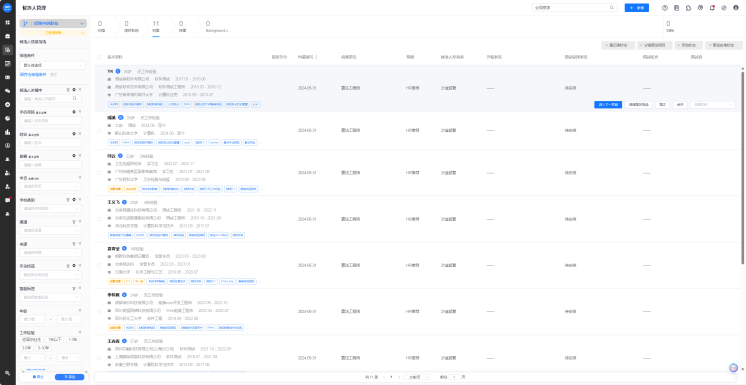
Task: Click the floating assistant icon at bottom right
Action: tap(734, 368)
